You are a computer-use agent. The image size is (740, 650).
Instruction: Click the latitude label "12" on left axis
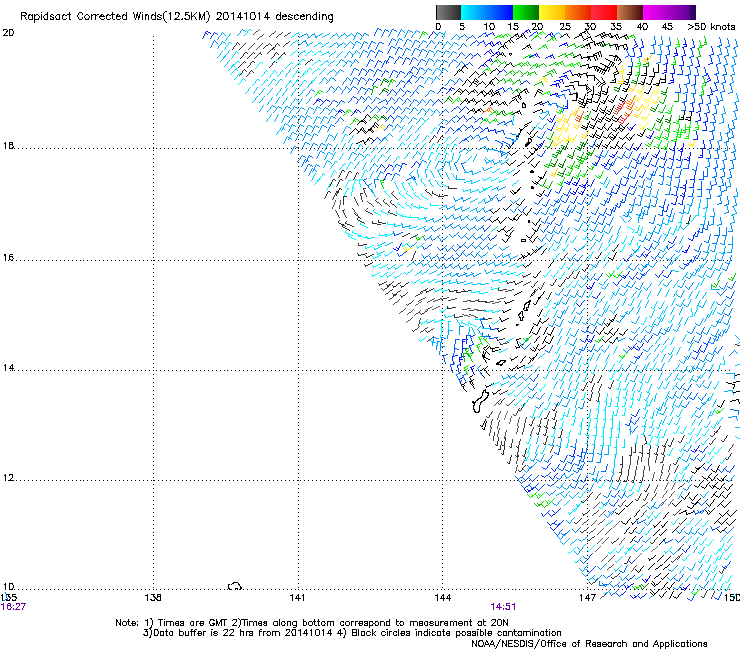pos(8,478)
